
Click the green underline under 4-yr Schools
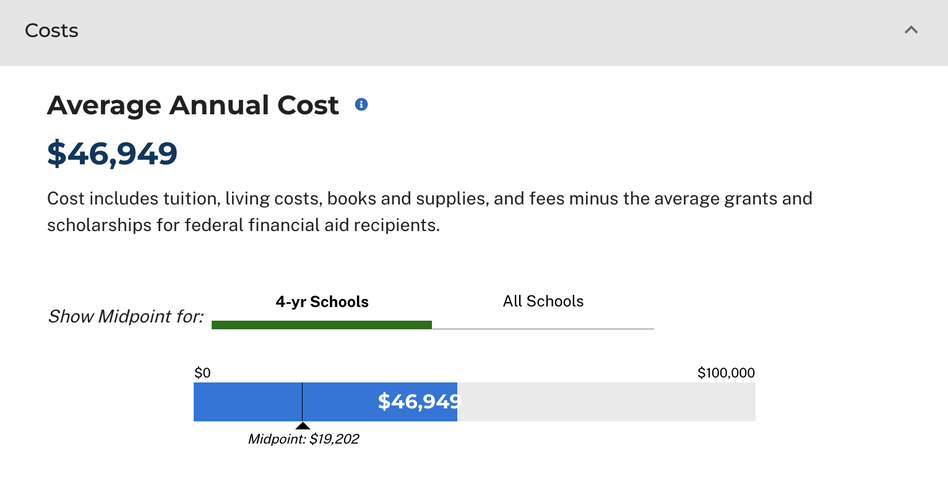click(x=322, y=325)
